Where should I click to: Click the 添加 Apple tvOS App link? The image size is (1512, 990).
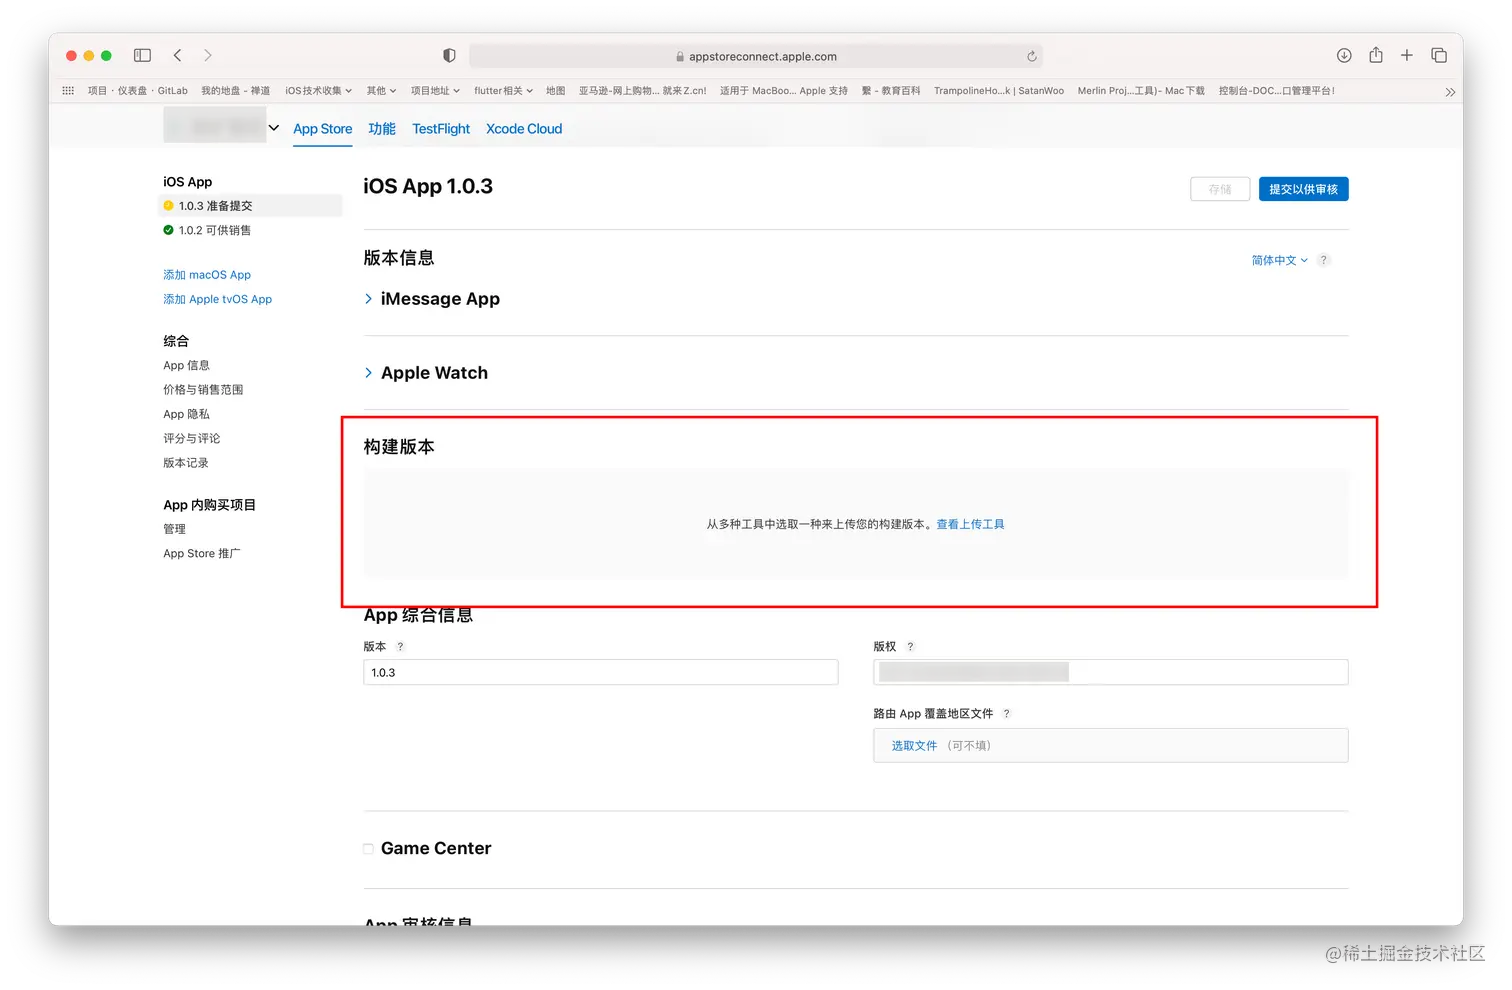[x=217, y=299]
